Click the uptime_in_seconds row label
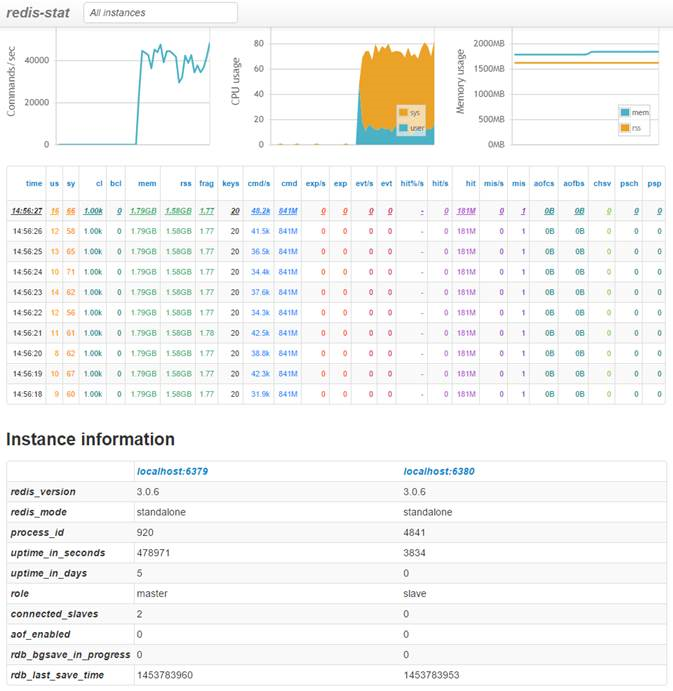Image resolution: width=673 pixels, height=691 pixels. click(x=58, y=553)
